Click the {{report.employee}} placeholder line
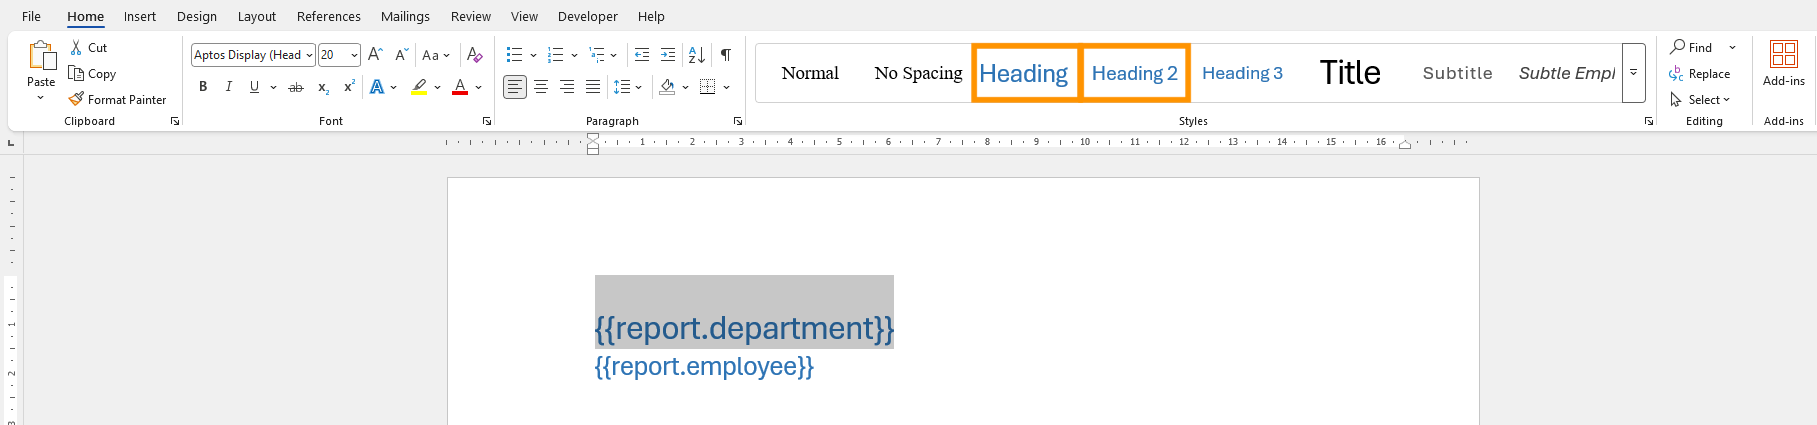 704,366
